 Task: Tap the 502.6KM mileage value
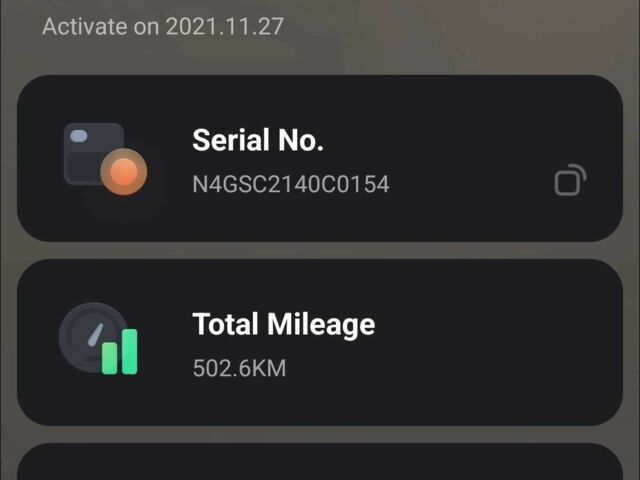[239, 368]
